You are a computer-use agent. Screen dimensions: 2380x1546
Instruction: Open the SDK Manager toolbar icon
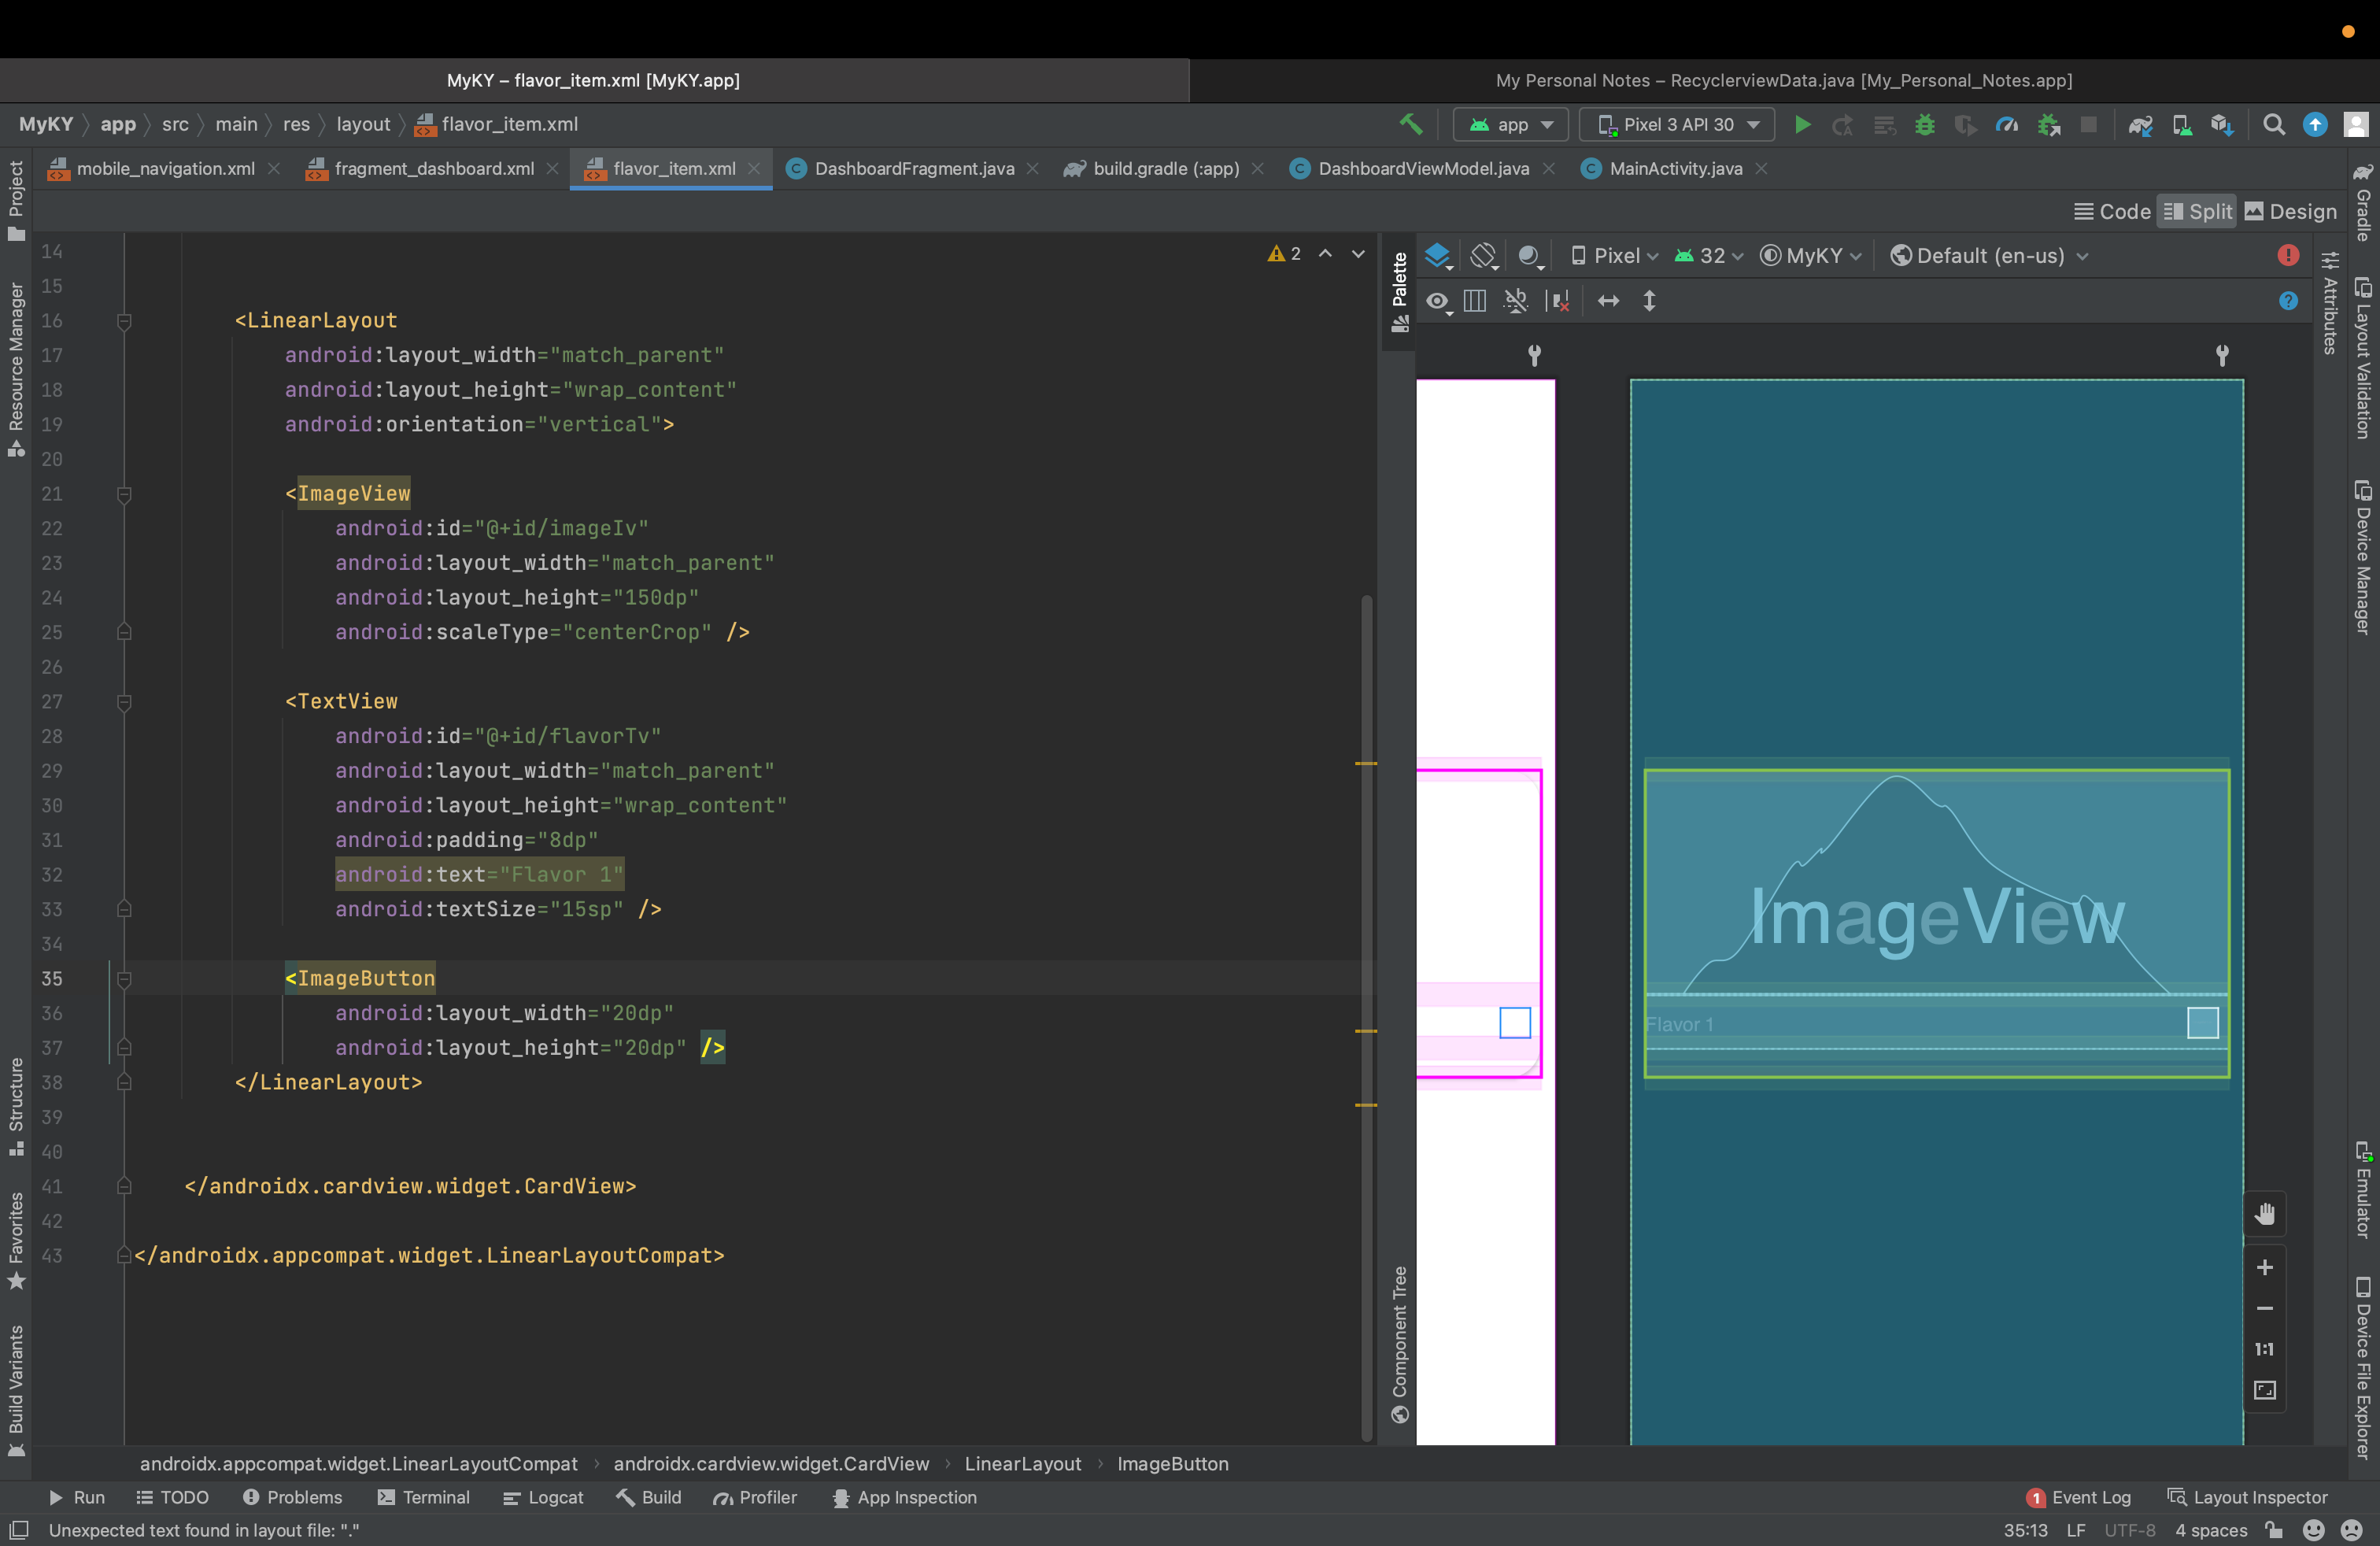2222,124
